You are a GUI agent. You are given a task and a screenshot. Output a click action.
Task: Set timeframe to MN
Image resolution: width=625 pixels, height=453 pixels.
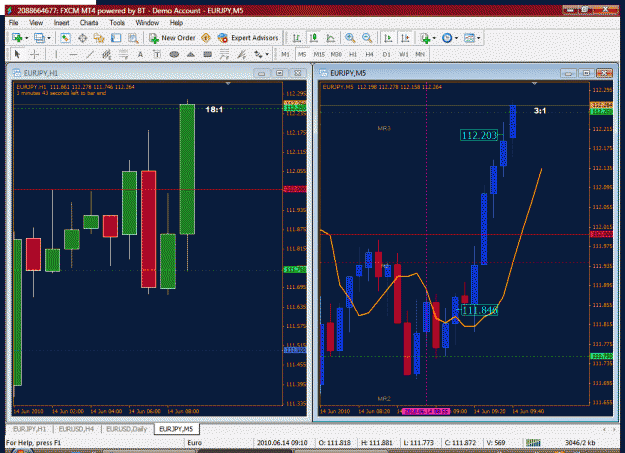(x=420, y=54)
